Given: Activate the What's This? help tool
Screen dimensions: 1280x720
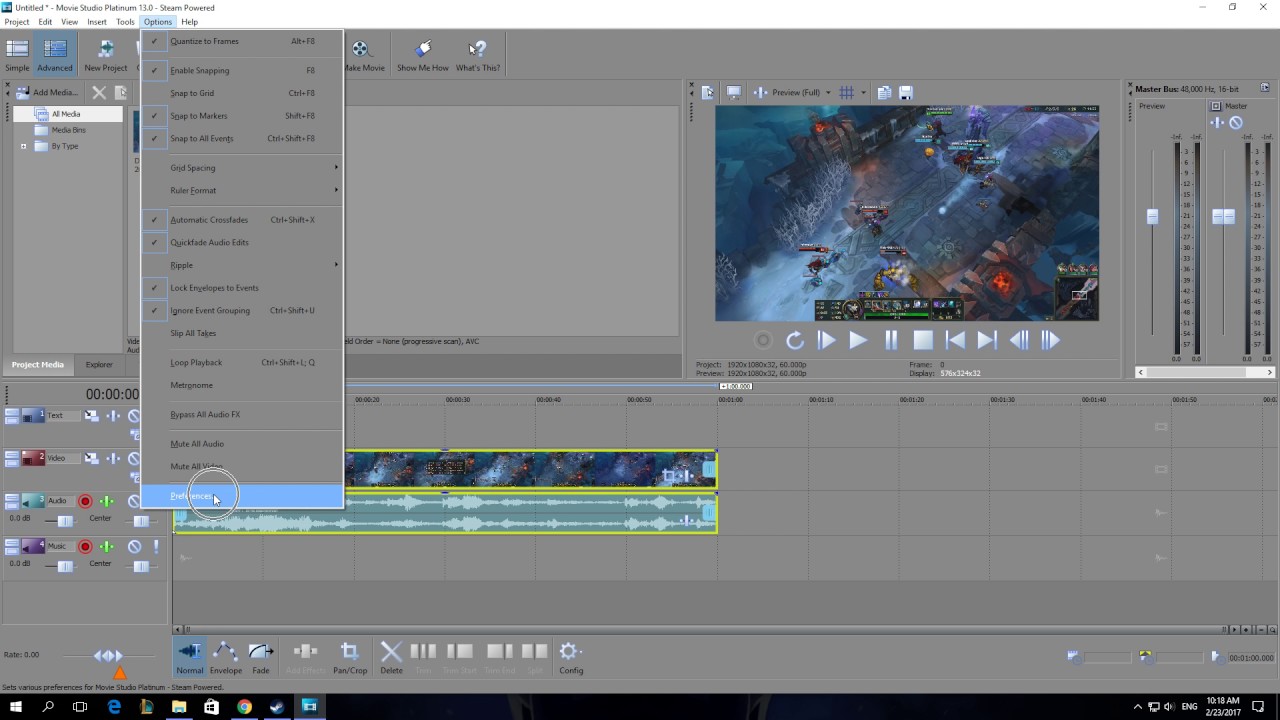Looking at the screenshot, I should (478, 55).
